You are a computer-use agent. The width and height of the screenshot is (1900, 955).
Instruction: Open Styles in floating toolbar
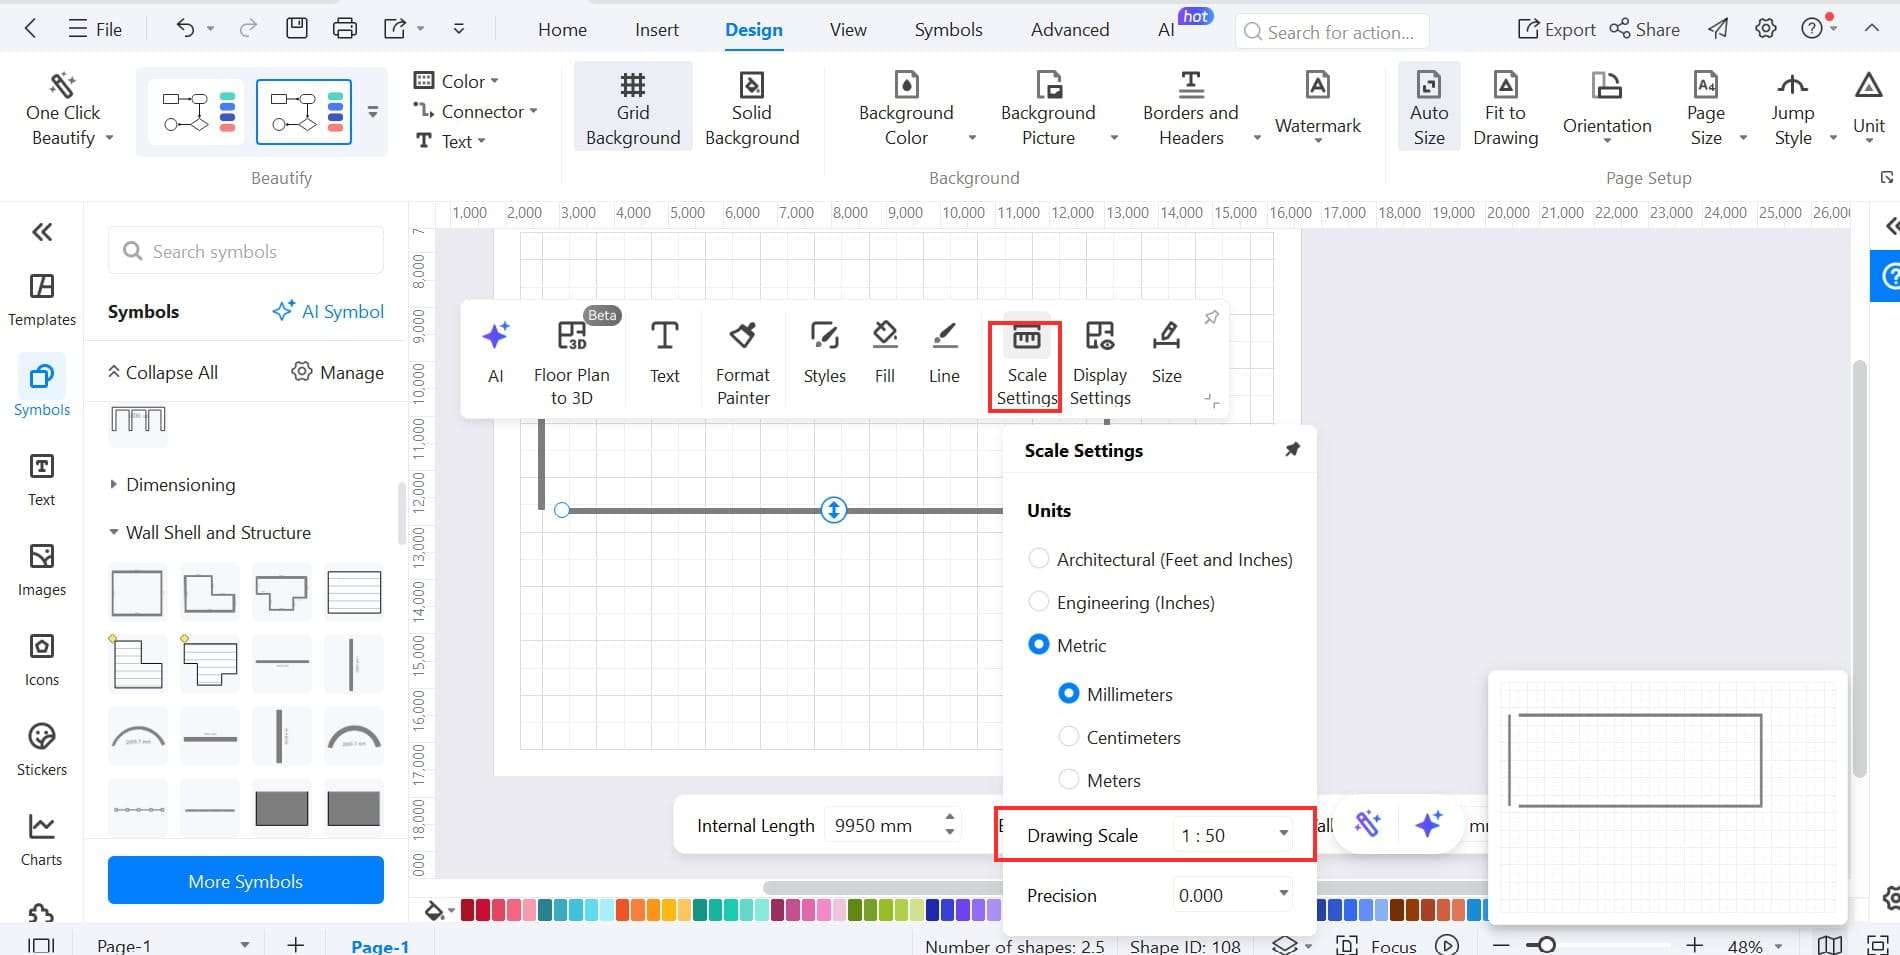click(x=825, y=353)
